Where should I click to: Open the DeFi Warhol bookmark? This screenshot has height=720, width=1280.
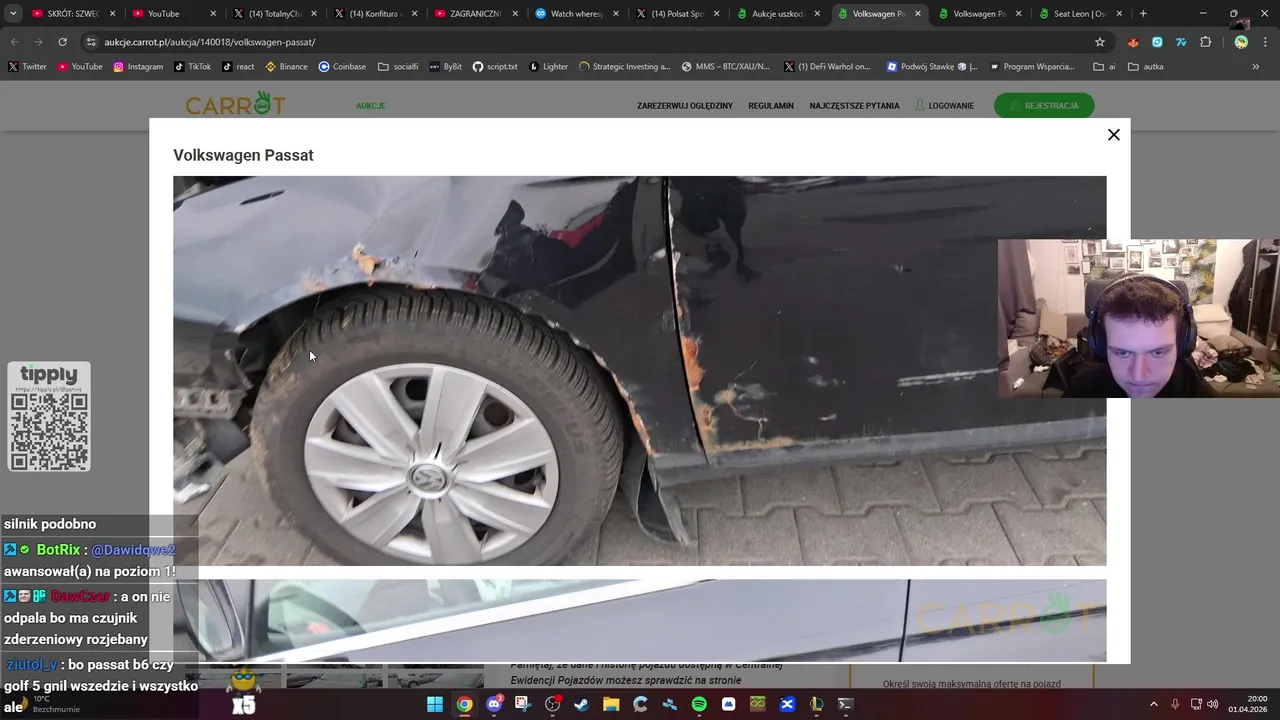(827, 67)
